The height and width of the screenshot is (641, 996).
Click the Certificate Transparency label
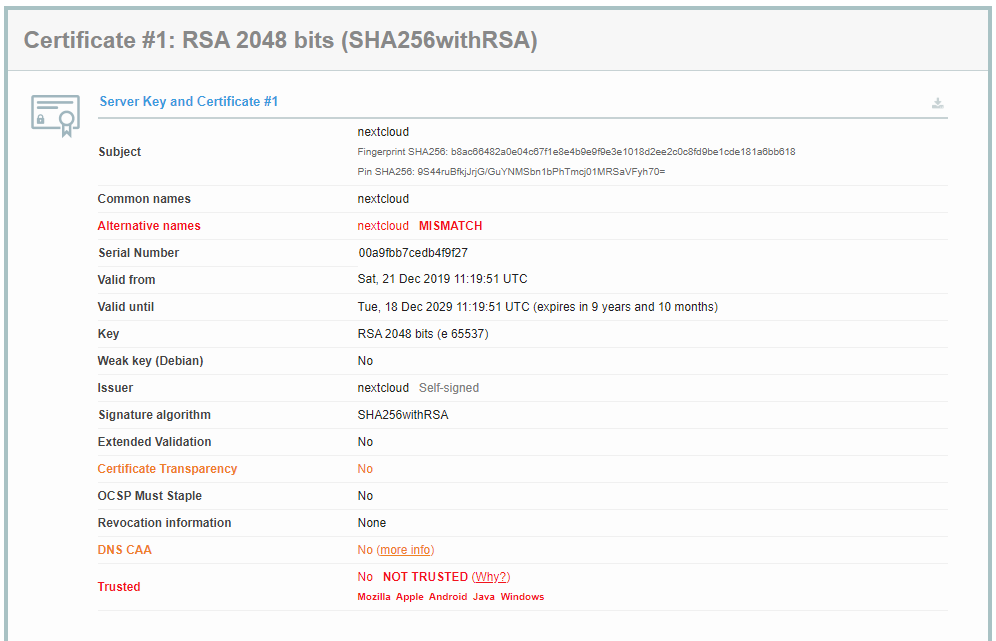pos(167,469)
